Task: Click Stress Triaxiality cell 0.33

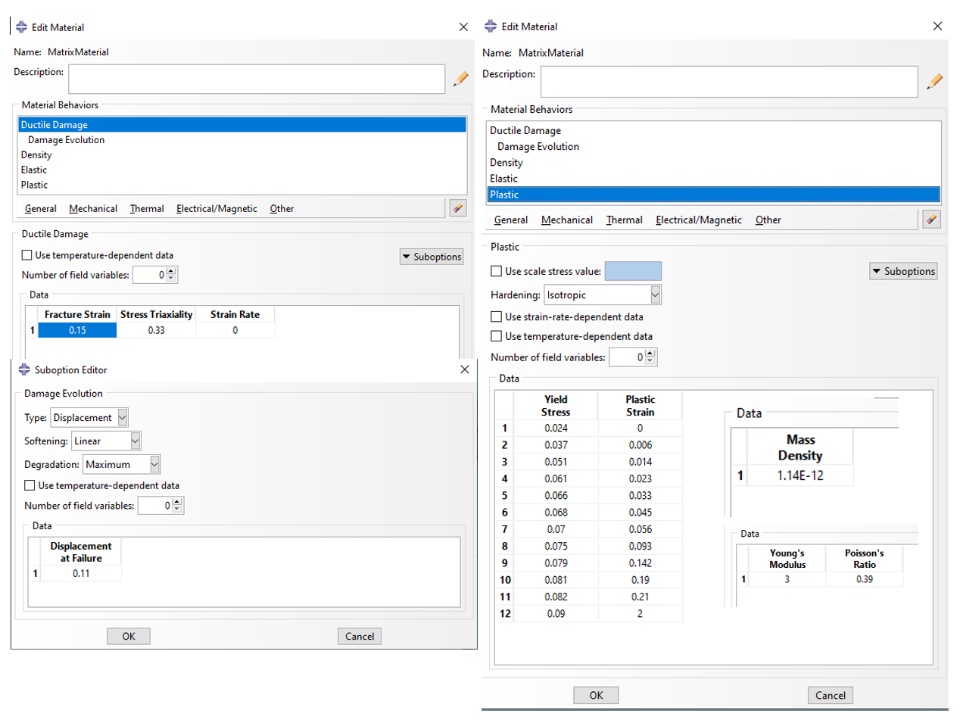Action: [x=156, y=330]
